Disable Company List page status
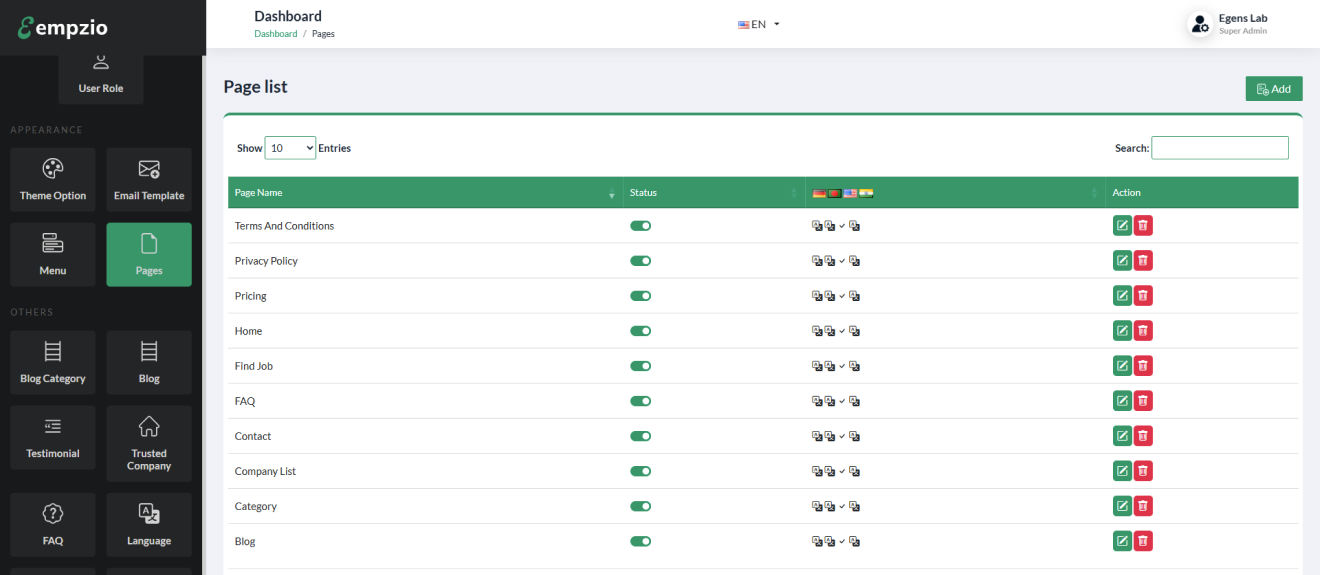 coord(640,471)
